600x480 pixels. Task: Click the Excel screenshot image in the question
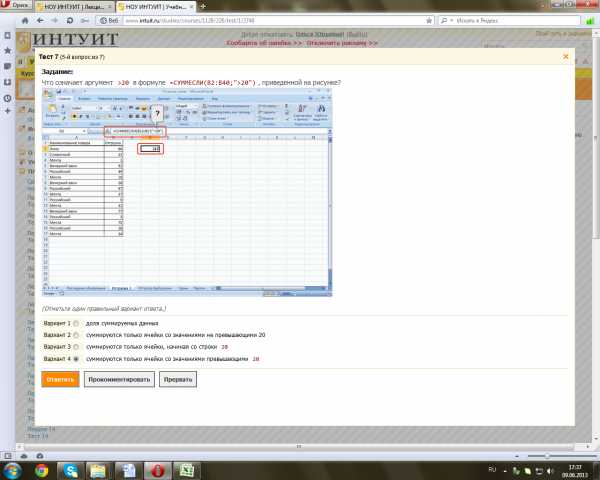(187, 193)
